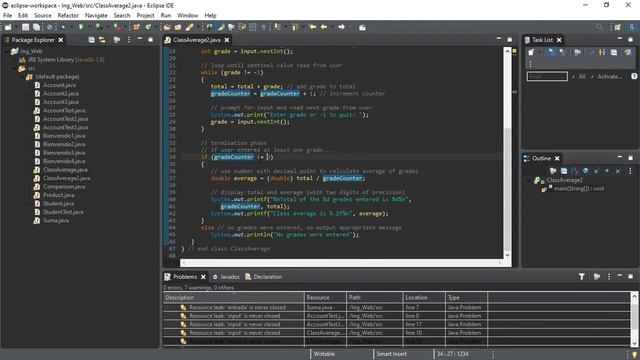Click the Open Type folder icon
The width and height of the screenshot is (640, 360).
(167, 27)
